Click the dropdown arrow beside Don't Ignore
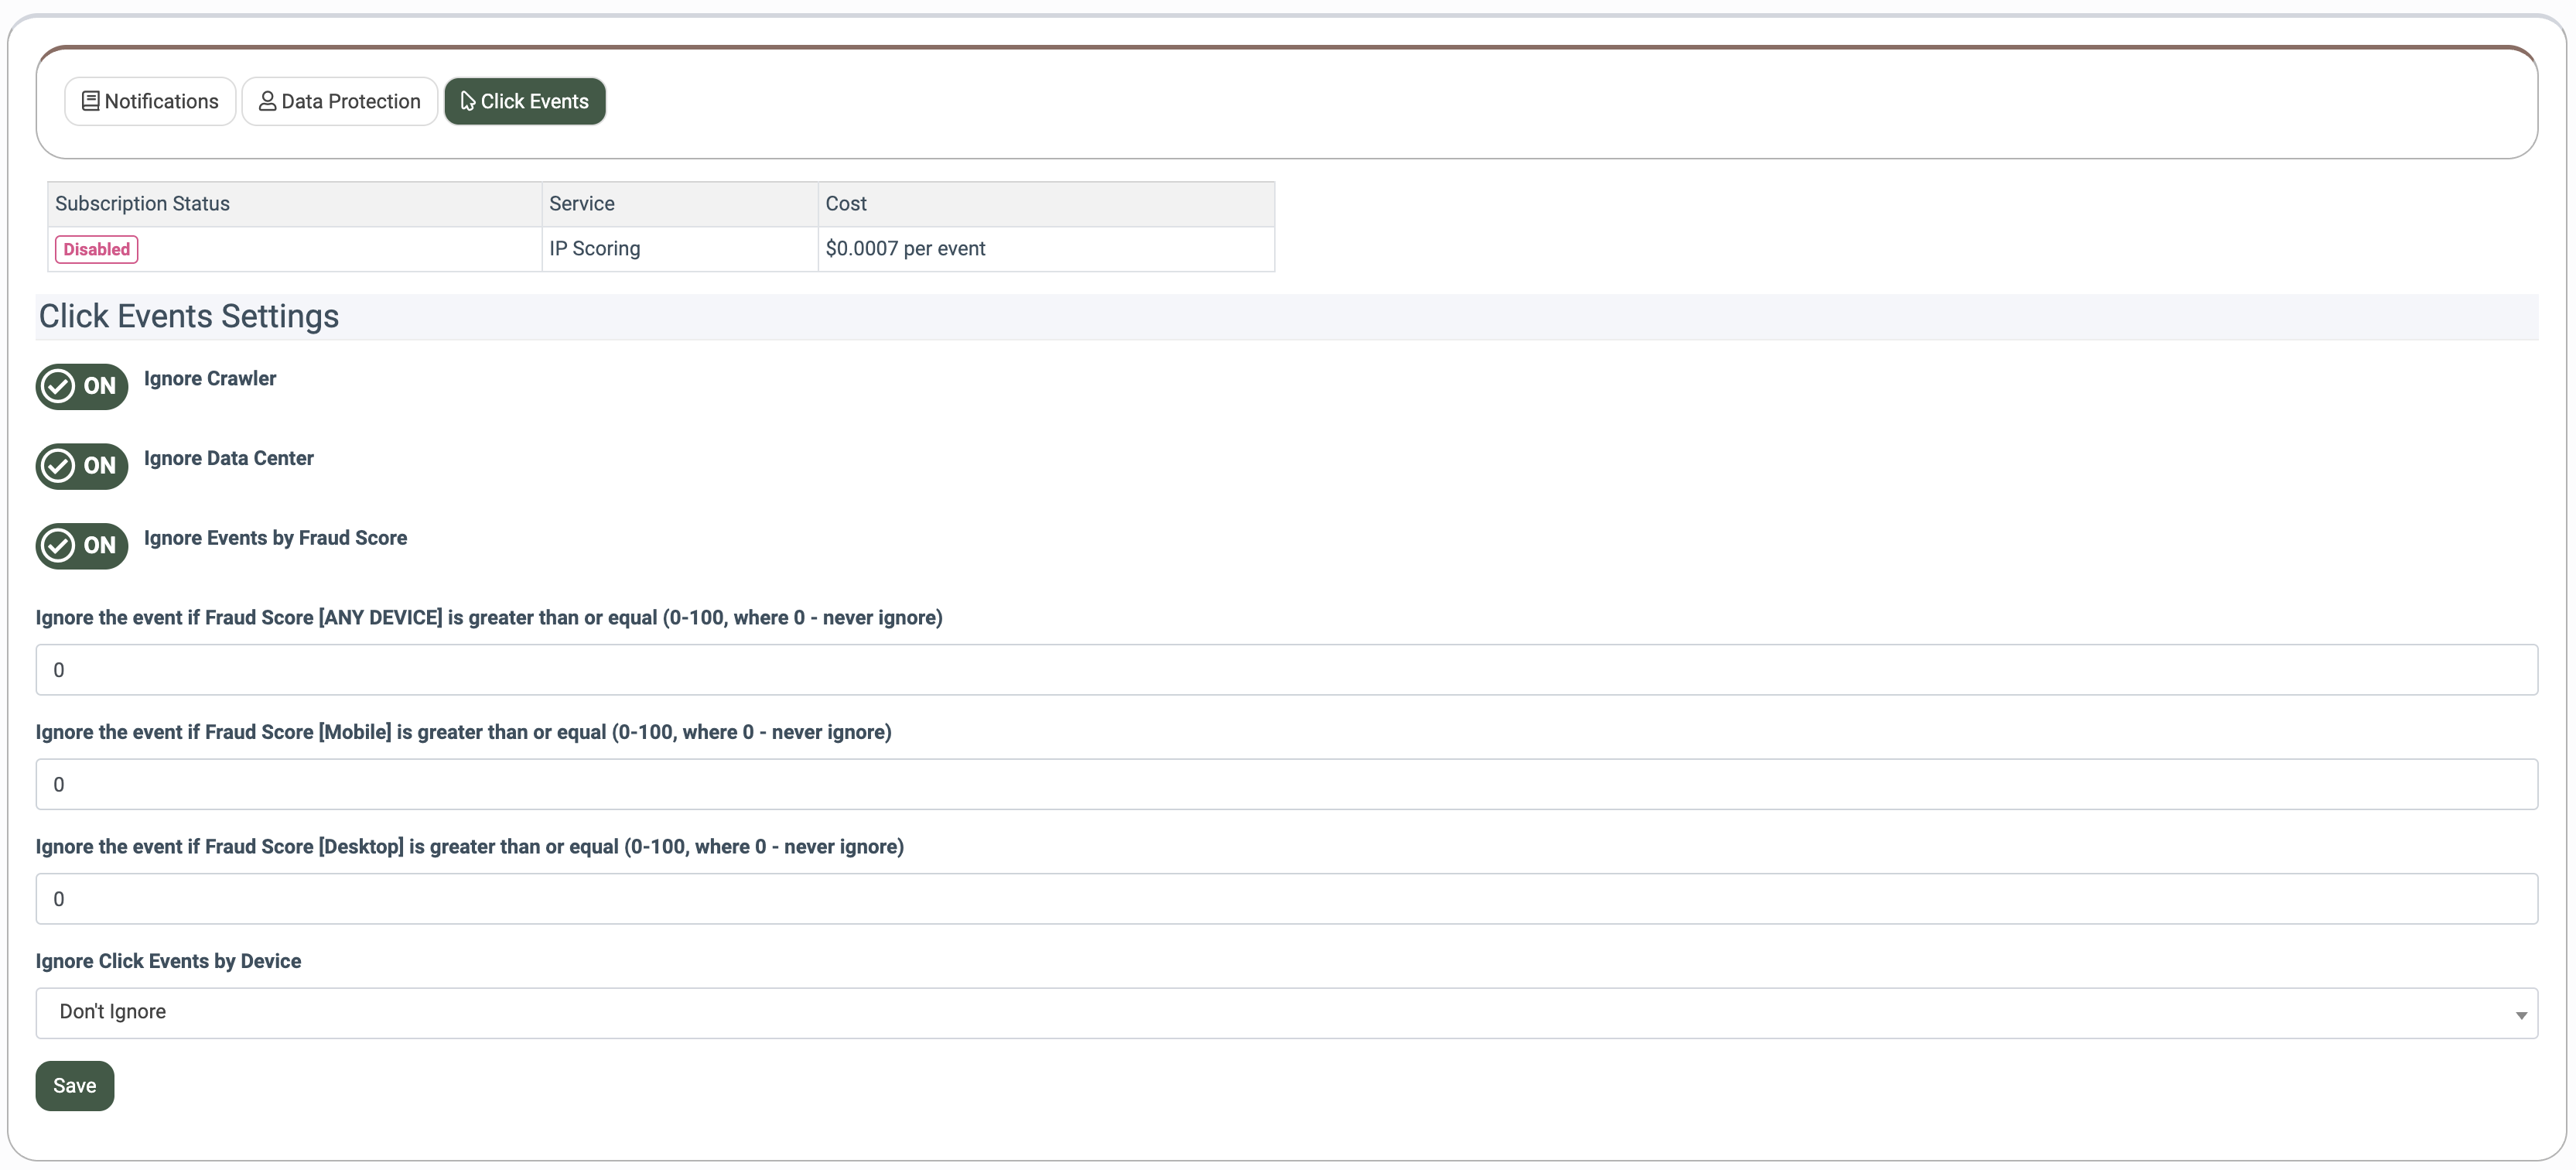Viewport: 2576px width, 1170px height. point(2520,1014)
